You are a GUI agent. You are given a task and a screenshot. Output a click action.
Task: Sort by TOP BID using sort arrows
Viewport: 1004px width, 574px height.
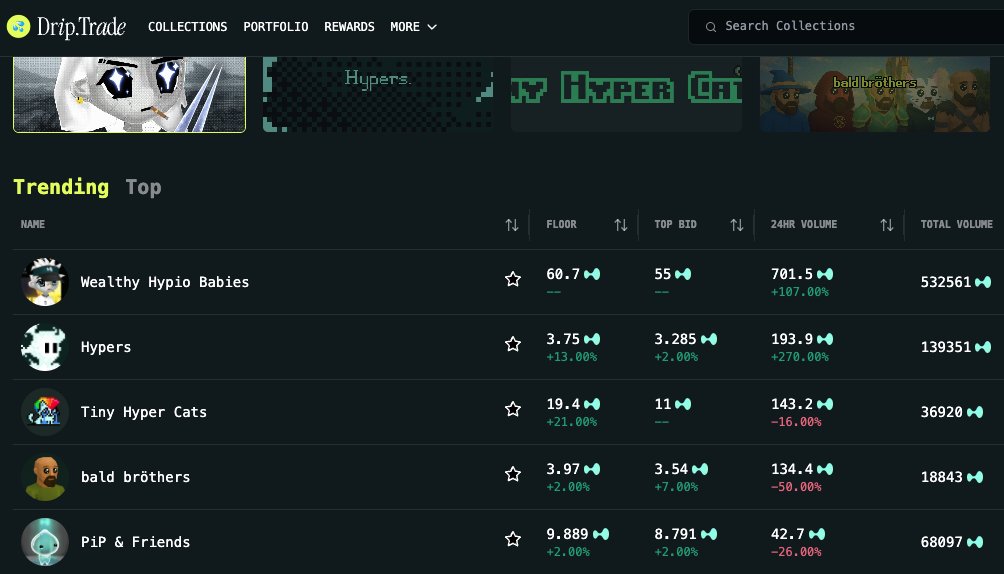click(737, 225)
